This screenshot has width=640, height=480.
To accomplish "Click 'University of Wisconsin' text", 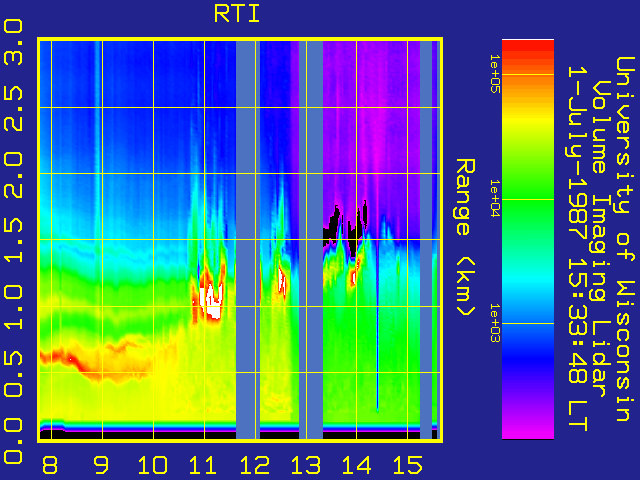I will click(x=624, y=239).
